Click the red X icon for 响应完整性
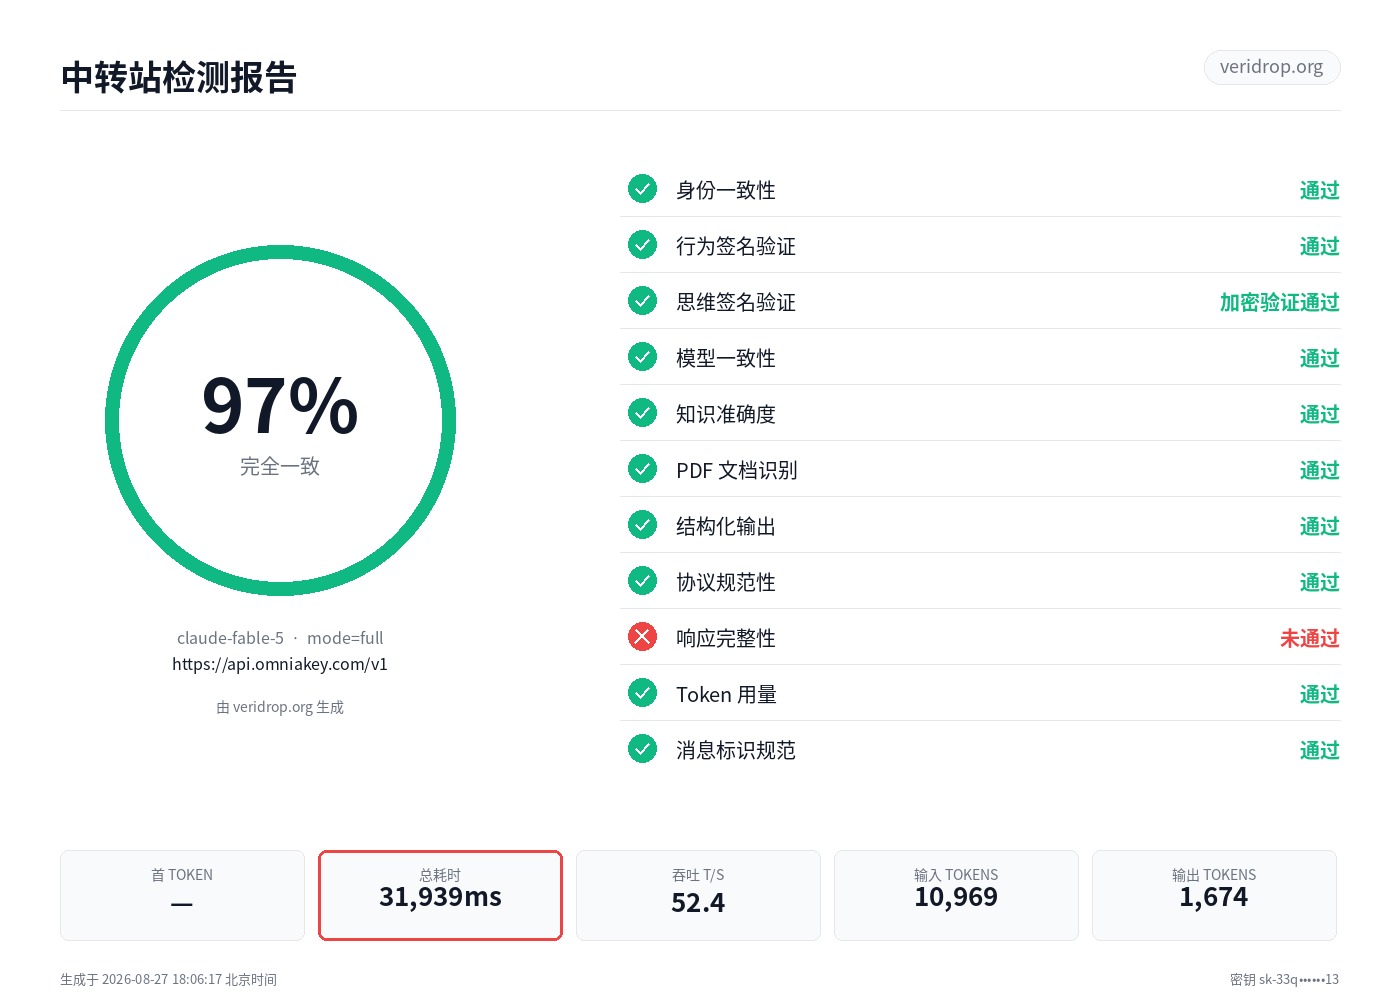 pos(642,636)
